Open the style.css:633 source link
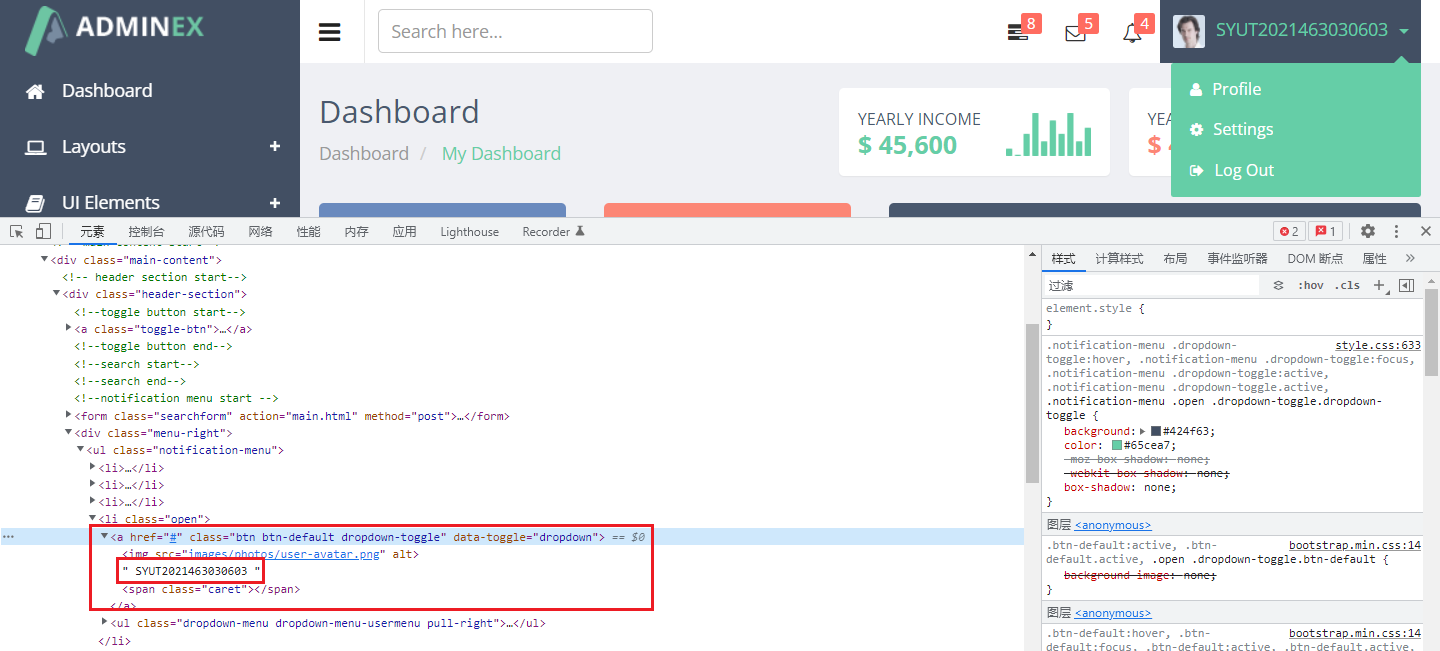1440x651 pixels. click(1377, 345)
